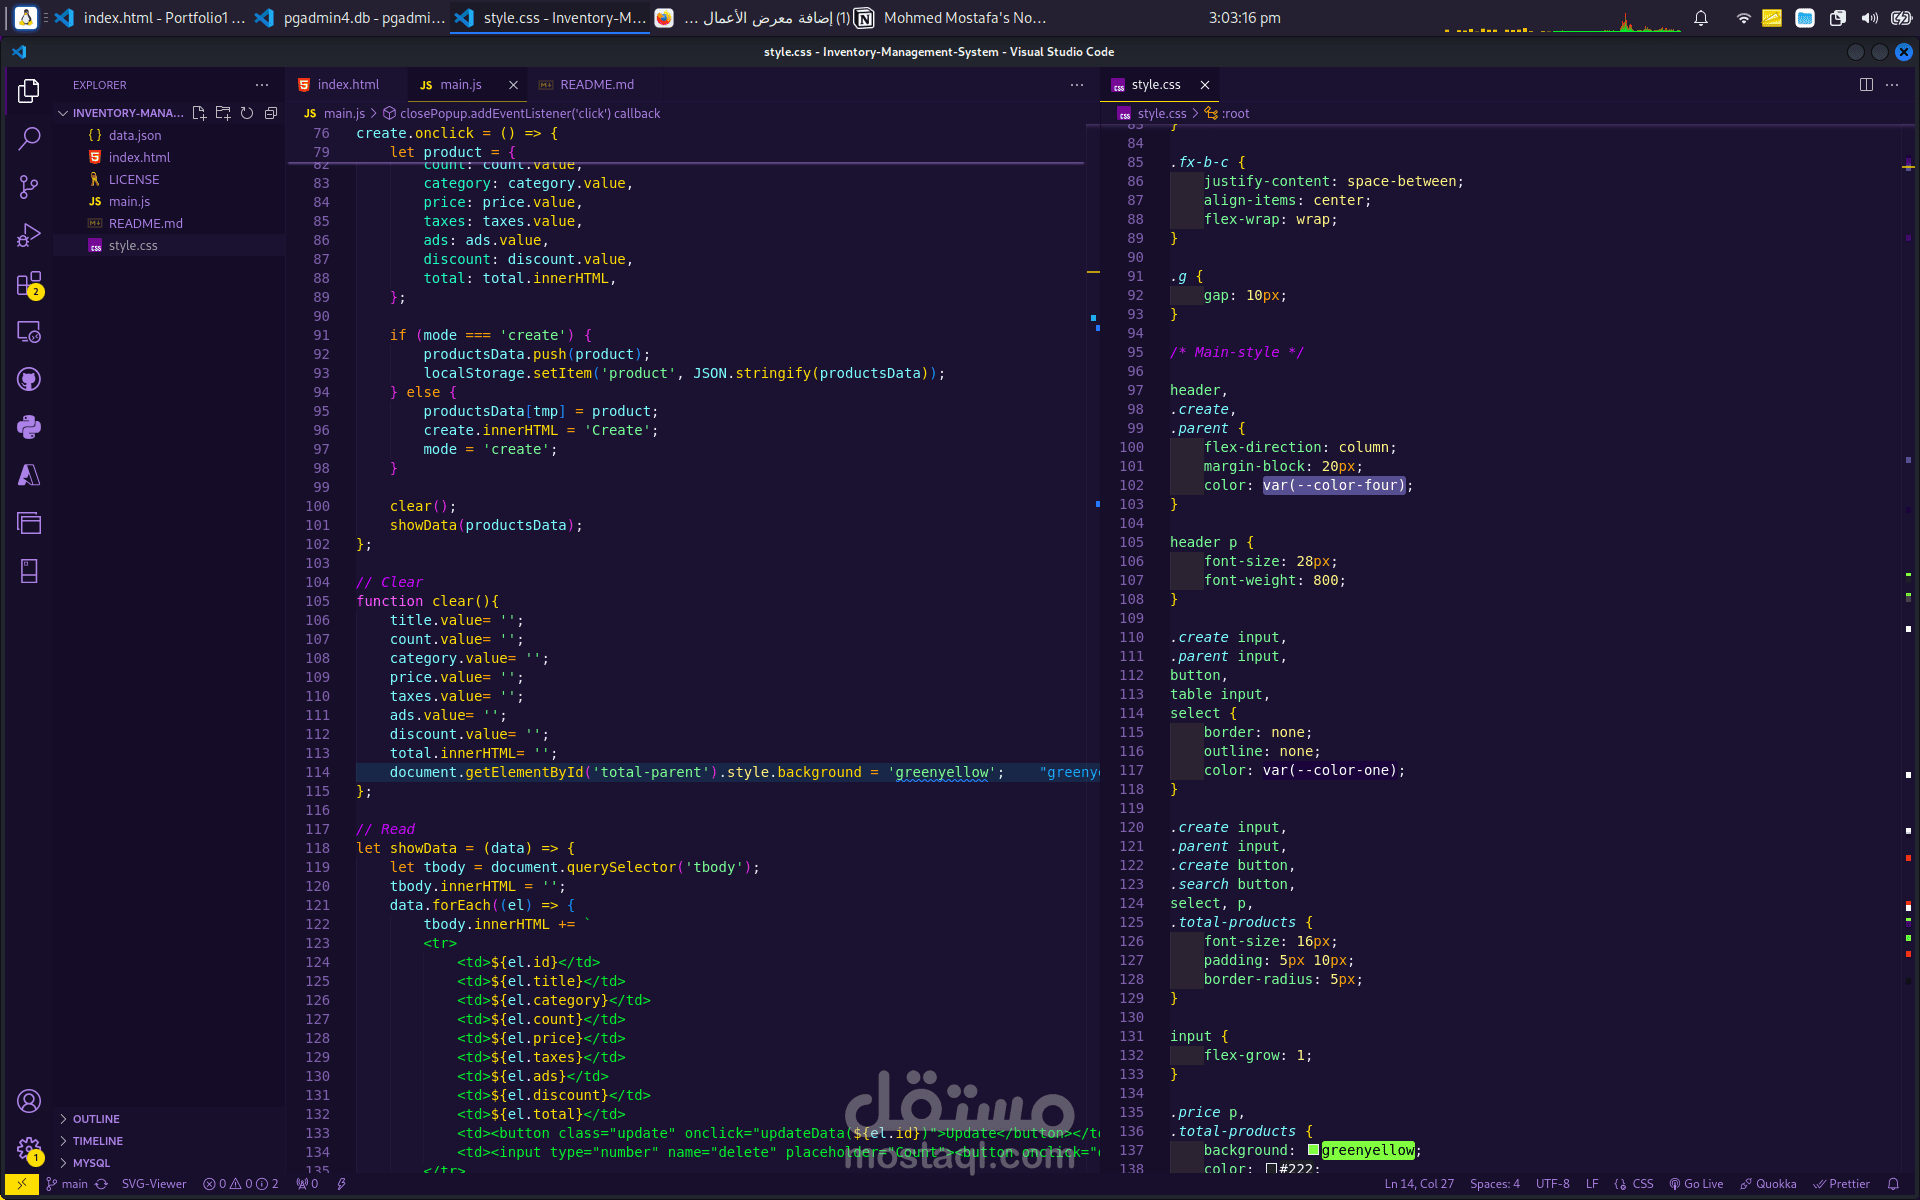1920x1200 pixels.
Task: Switch to the README.md editor tab
Action: [x=596, y=85]
